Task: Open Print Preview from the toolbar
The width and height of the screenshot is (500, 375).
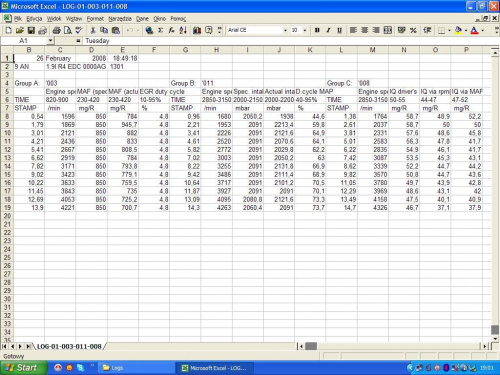Action: (x=68, y=30)
